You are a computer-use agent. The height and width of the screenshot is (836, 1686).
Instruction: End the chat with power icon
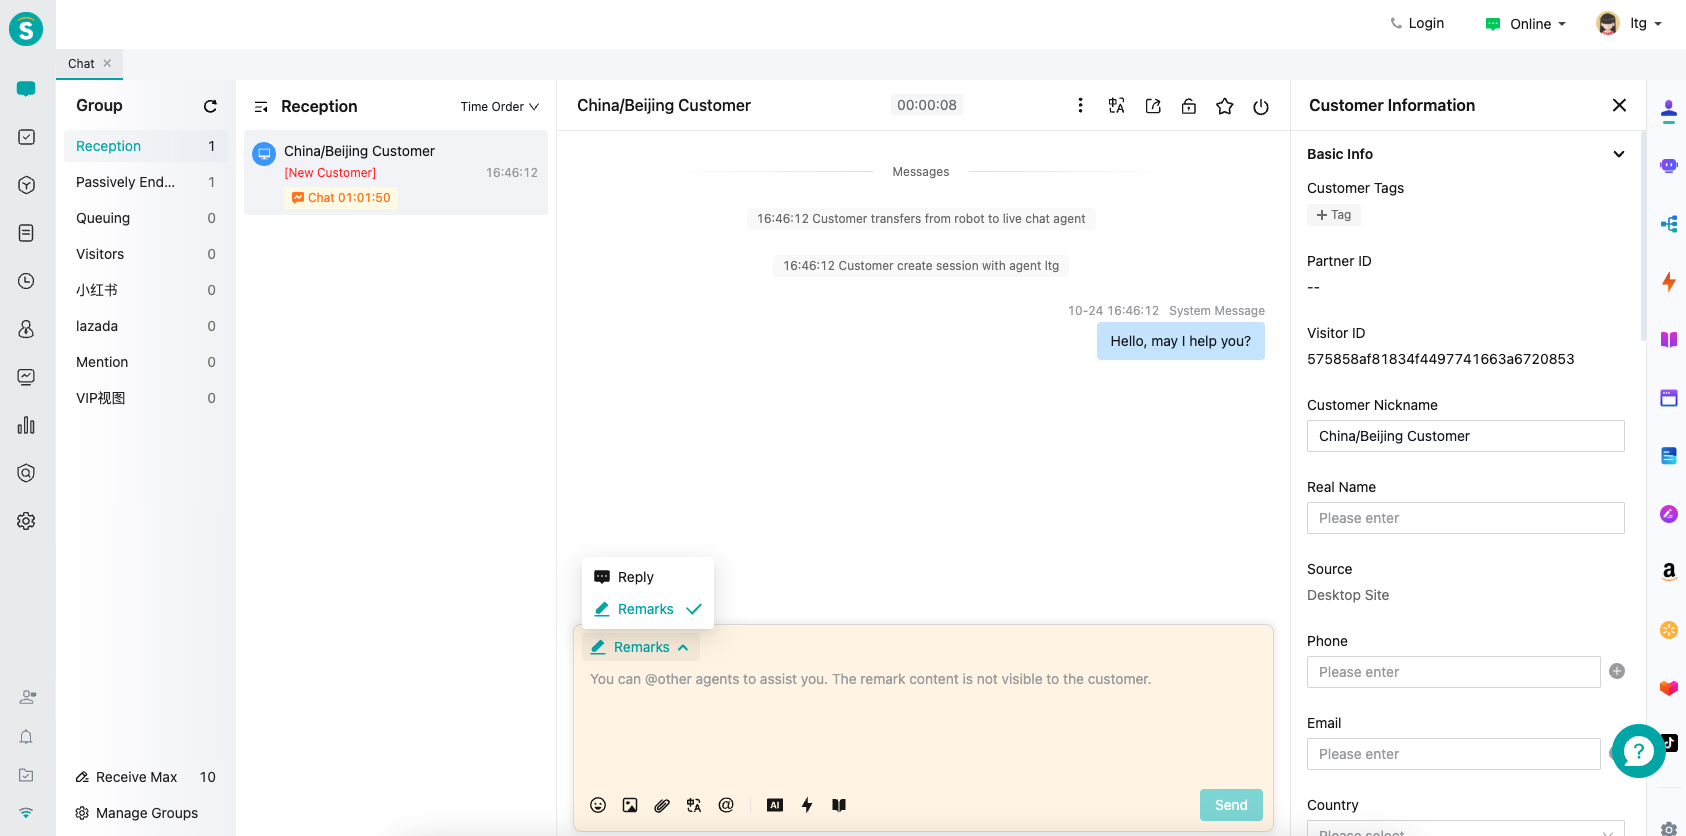(x=1261, y=106)
